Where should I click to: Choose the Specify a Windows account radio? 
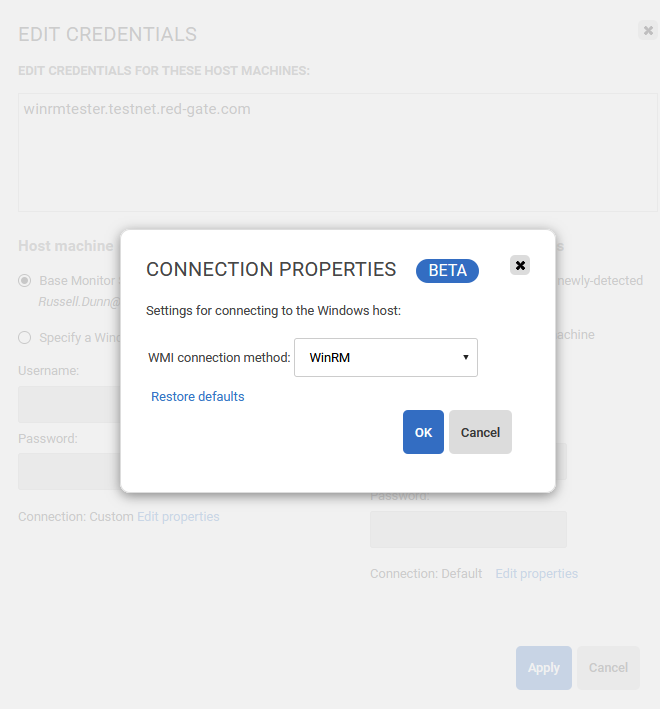click(25, 337)
